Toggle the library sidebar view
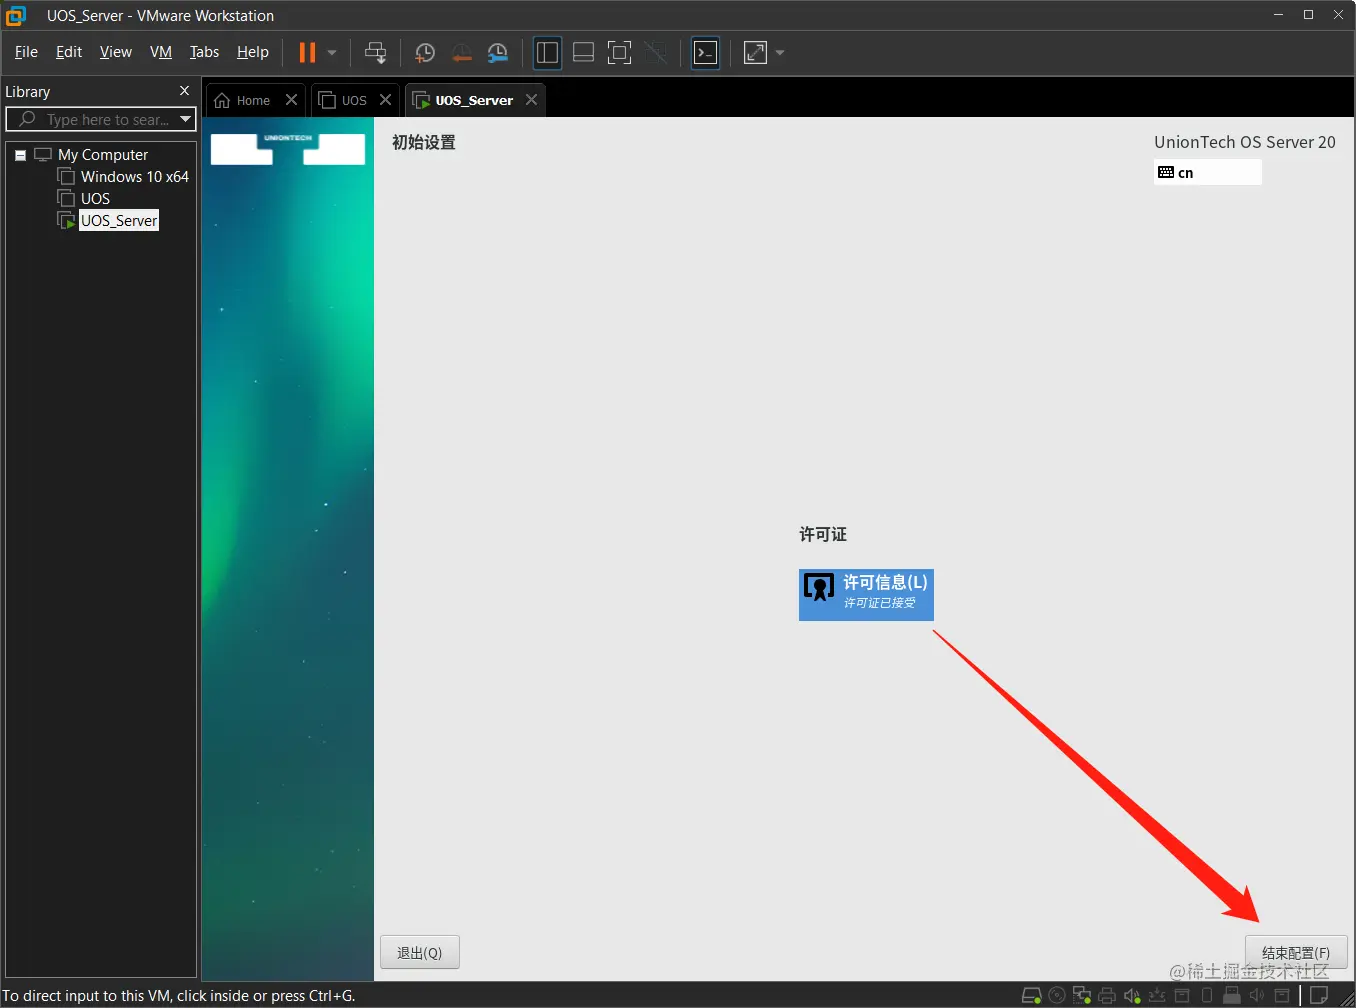Screen dimensions: 1356x1008 pyautogui.click(x=547, y=53)
